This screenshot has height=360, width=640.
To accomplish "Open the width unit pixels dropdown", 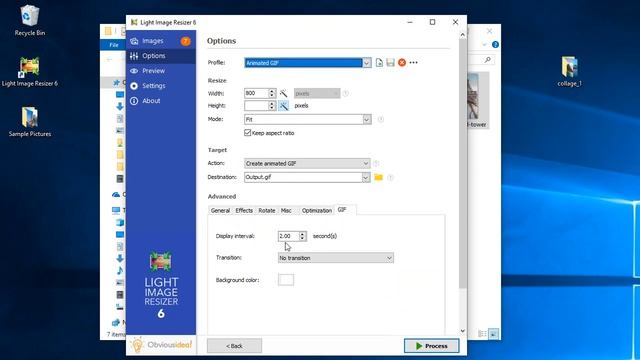I will [317, 93].
